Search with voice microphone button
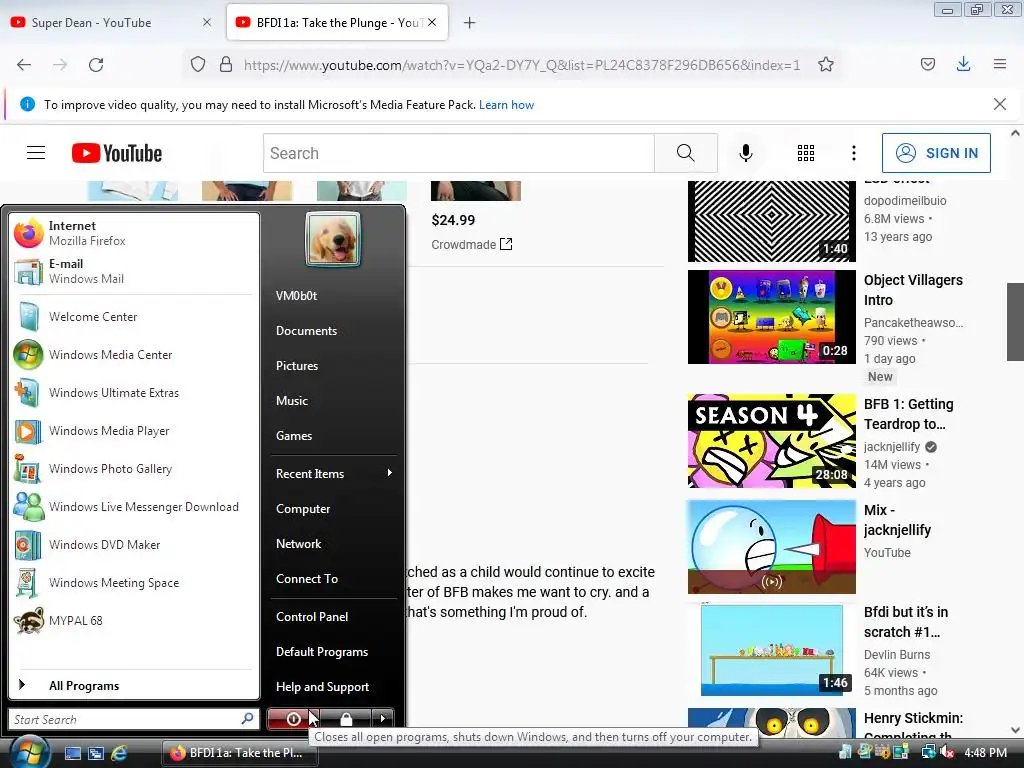Viewport: 1024px width, 768px height. click(x=746, y=153)
